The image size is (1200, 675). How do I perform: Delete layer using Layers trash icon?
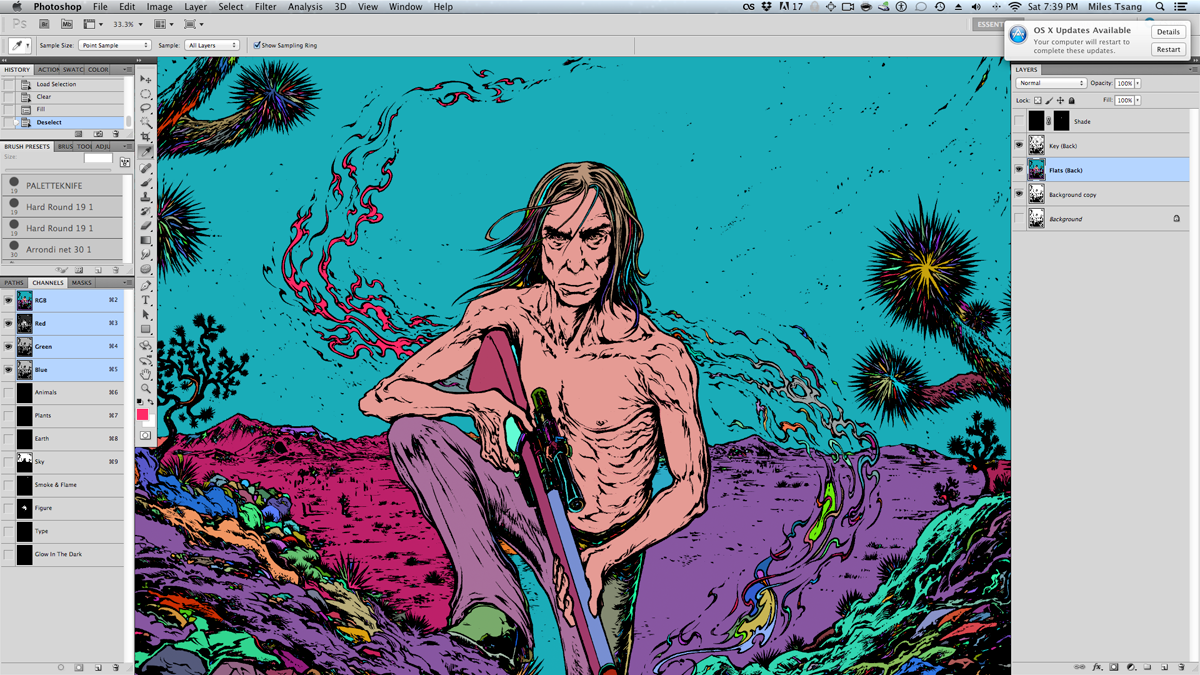(1181, 667)
